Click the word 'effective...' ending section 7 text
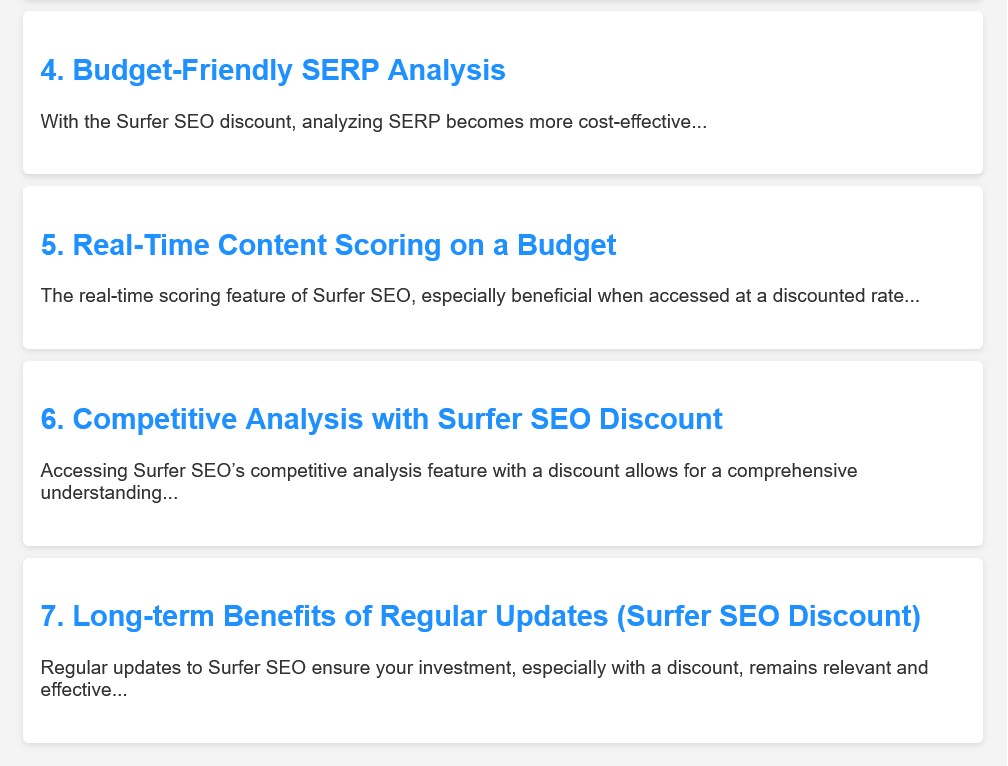Viewport: 1008px width, 766px height. [x=84, y=690]
